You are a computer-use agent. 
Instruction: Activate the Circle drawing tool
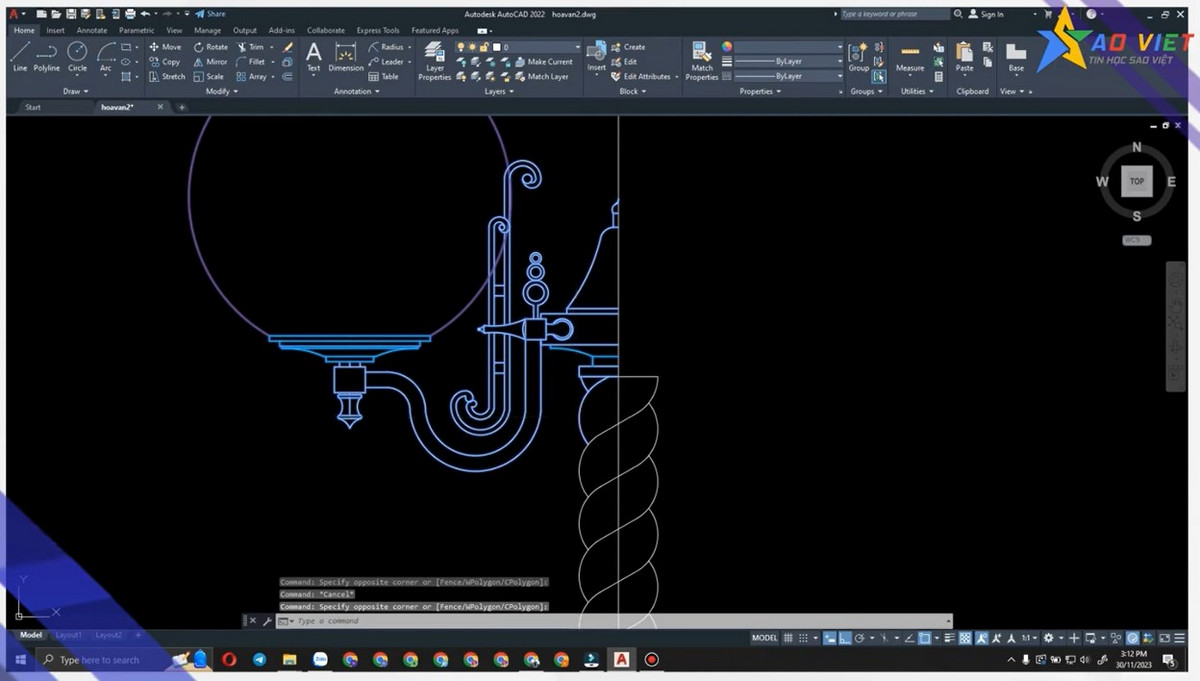pos(77,58)
